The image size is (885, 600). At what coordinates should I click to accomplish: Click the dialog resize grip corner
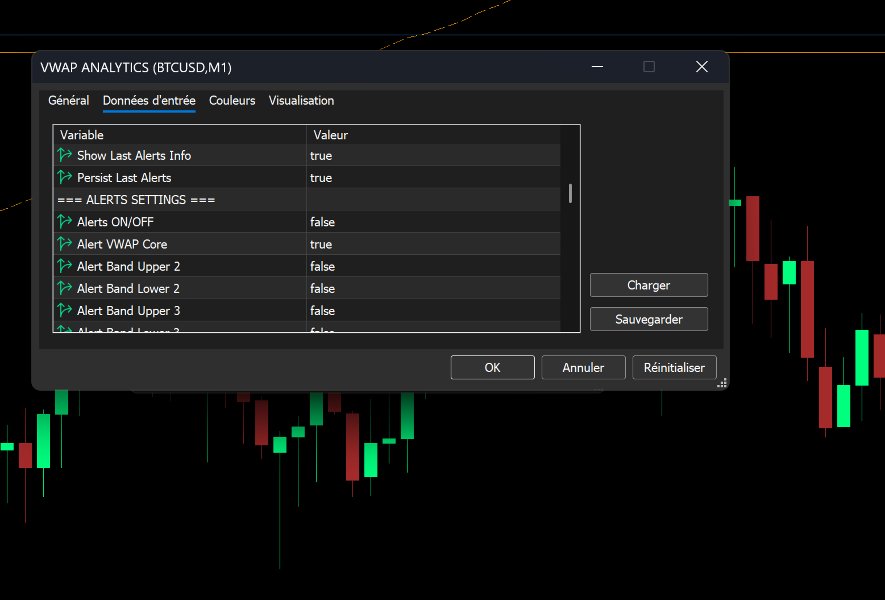pos(722,383)
